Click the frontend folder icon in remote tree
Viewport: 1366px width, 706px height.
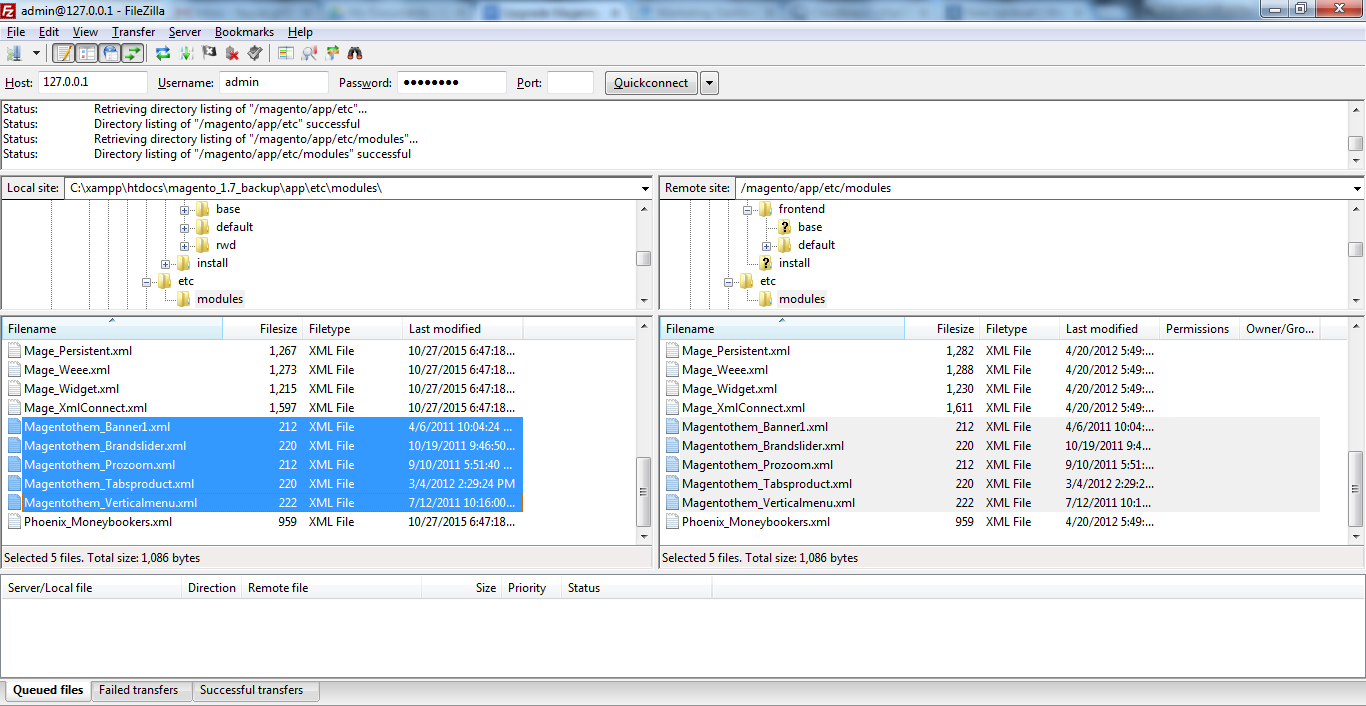click(x=766, y=209)
